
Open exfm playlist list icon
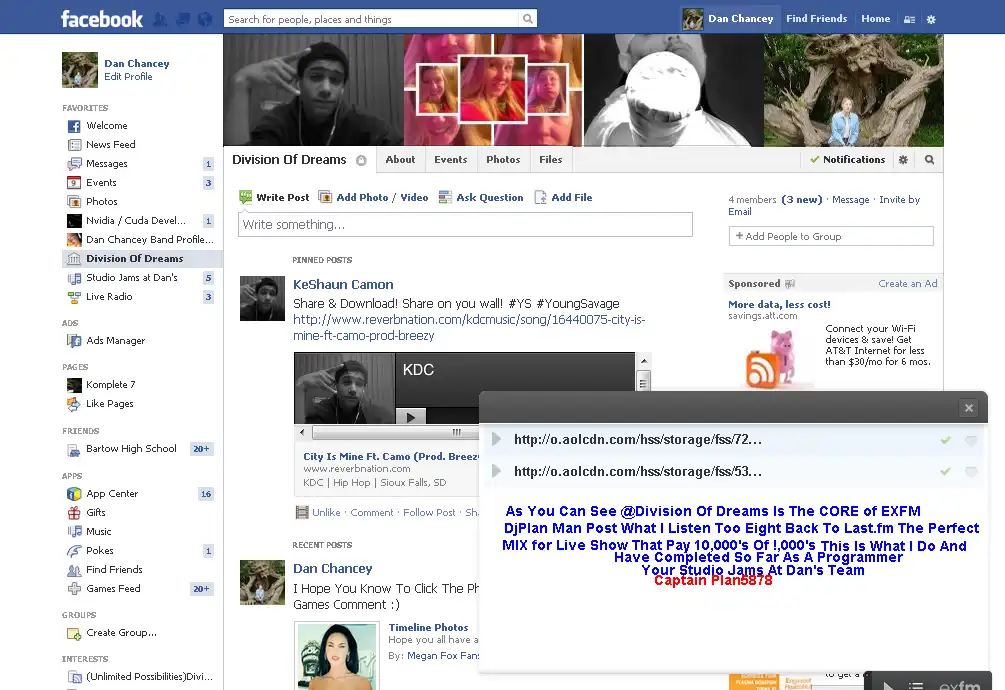pos(916,685)
